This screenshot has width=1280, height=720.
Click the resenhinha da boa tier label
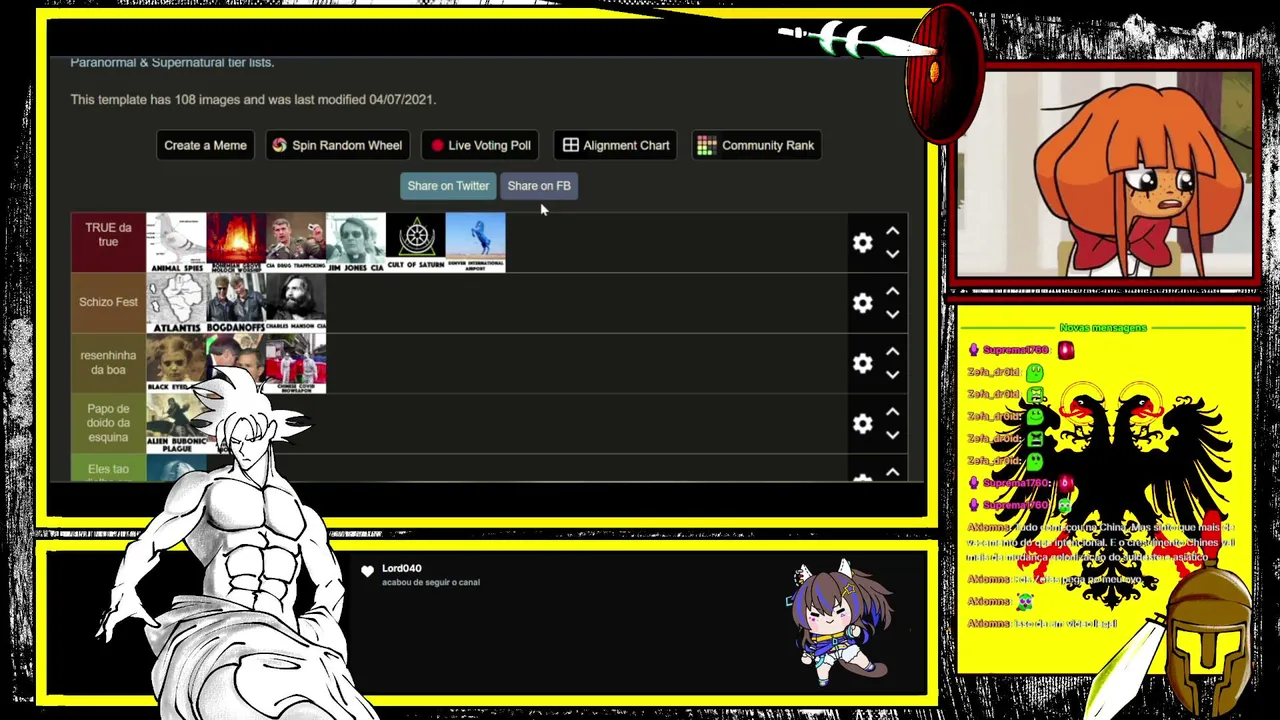click(x=108, y=362)
